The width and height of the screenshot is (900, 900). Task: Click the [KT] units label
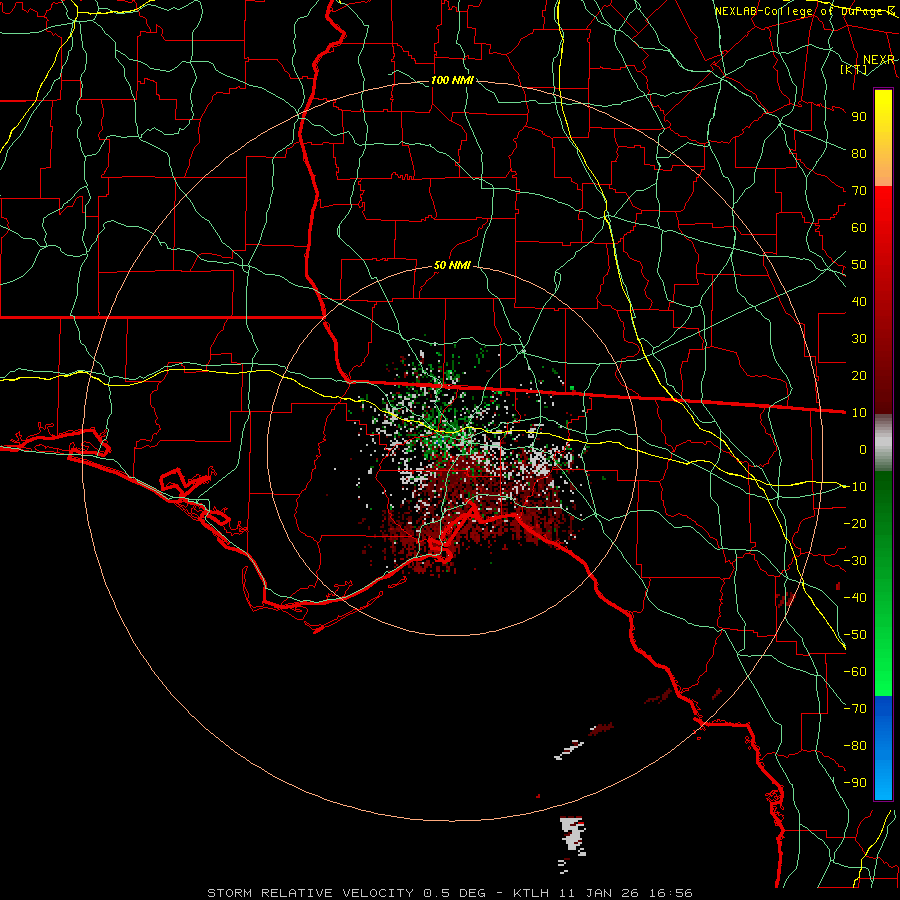pyautogui.click(x=854, y=69)
